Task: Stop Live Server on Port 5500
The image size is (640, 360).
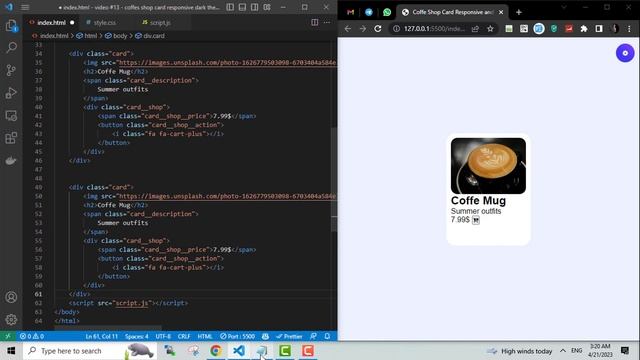Action: (238, 336)
